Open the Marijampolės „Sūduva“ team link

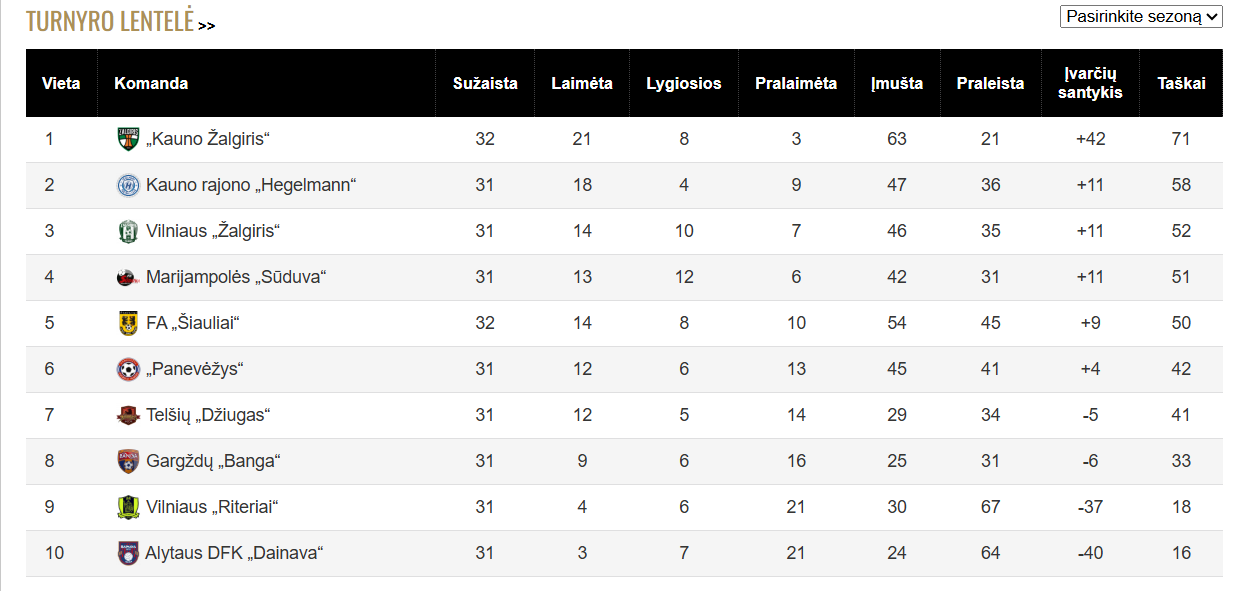[236, 277]
